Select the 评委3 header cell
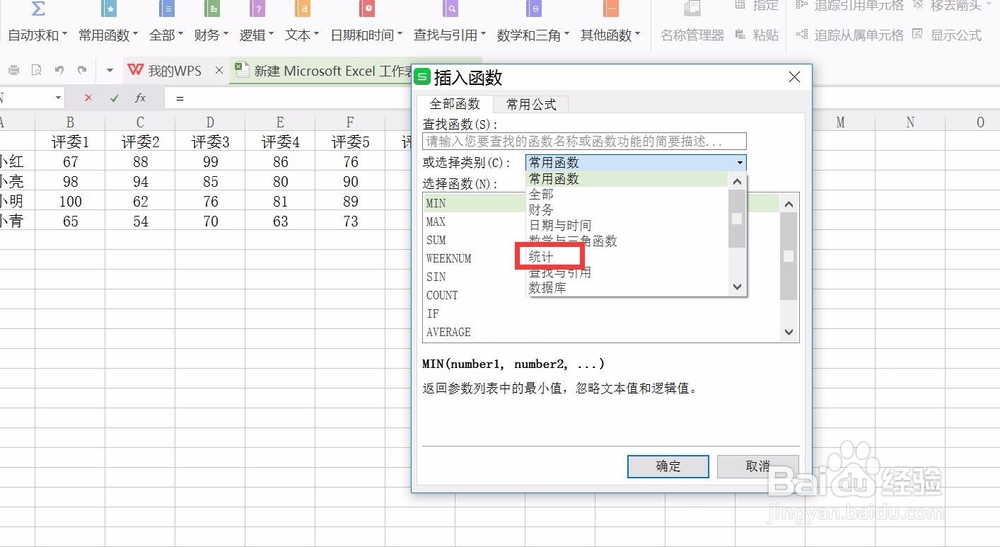Screen dimensions: 1000x547 (x=210, y=142)
